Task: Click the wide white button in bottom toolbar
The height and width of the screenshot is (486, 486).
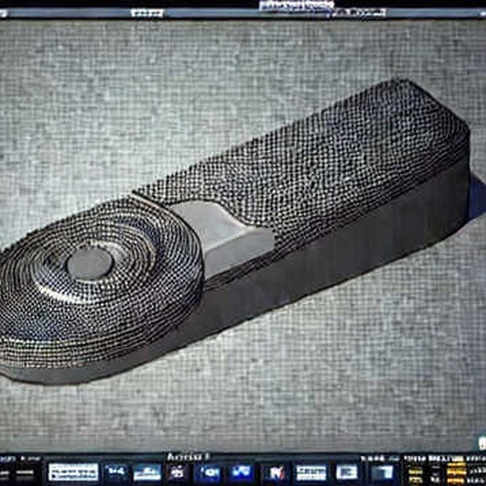Action: (x=73, y=472)
